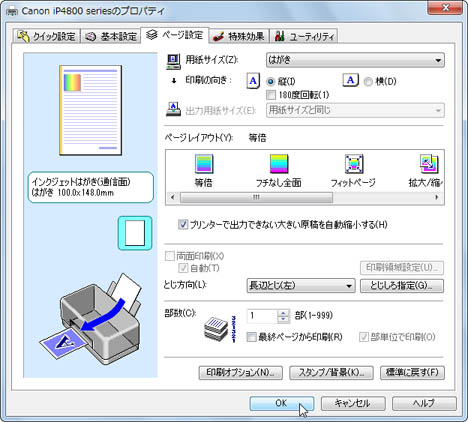
Task: Select the 等倍 page layout icon
Action: point(204,164)
